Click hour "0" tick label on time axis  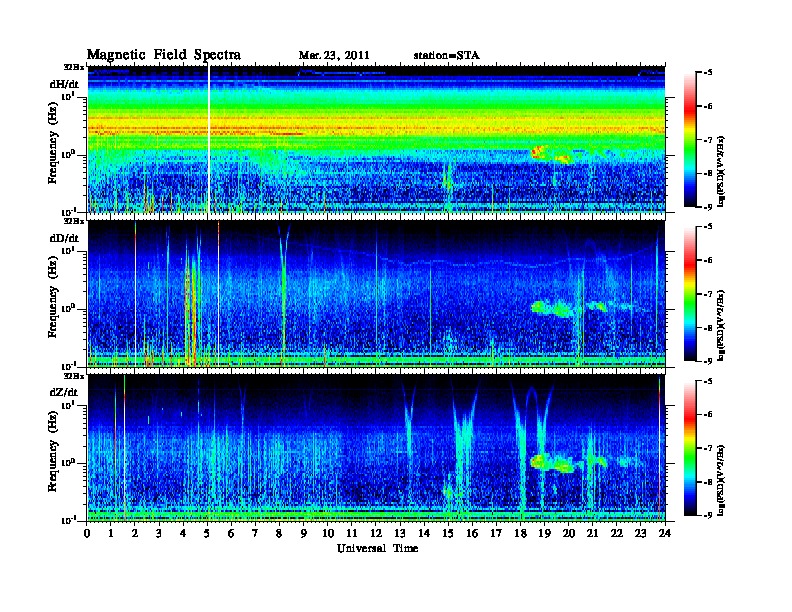[x=87, y=533]
